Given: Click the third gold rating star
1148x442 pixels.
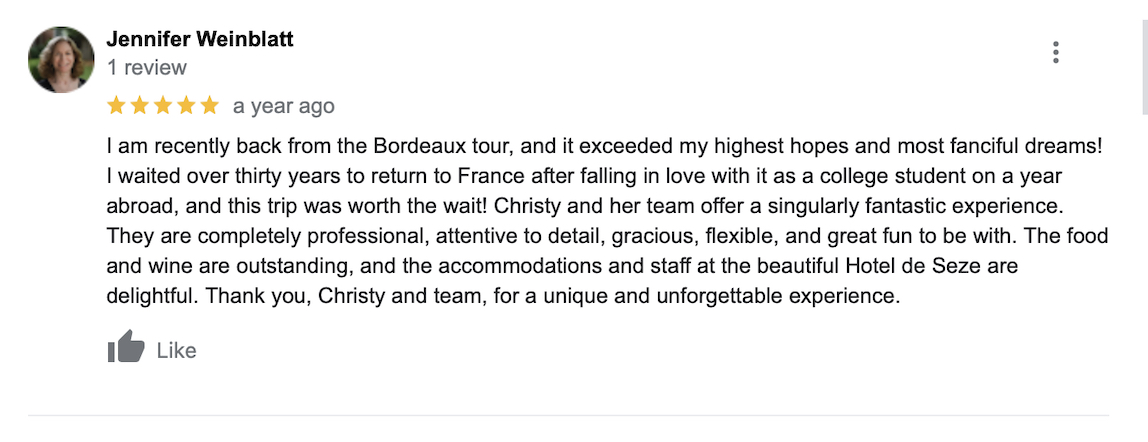Looking at the screenshot, I should (x=163, y=105).
